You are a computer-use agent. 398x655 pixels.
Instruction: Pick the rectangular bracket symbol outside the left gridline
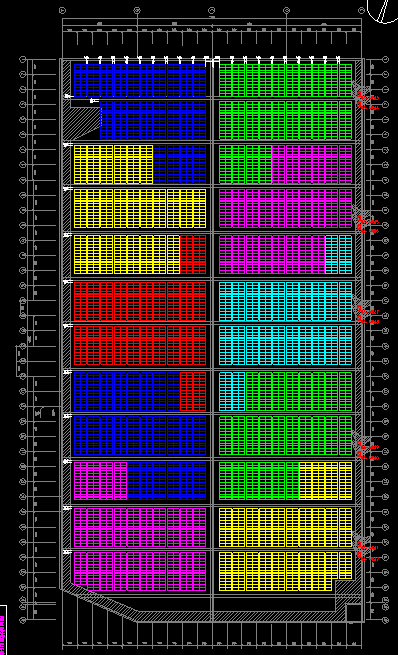[20, 361]
